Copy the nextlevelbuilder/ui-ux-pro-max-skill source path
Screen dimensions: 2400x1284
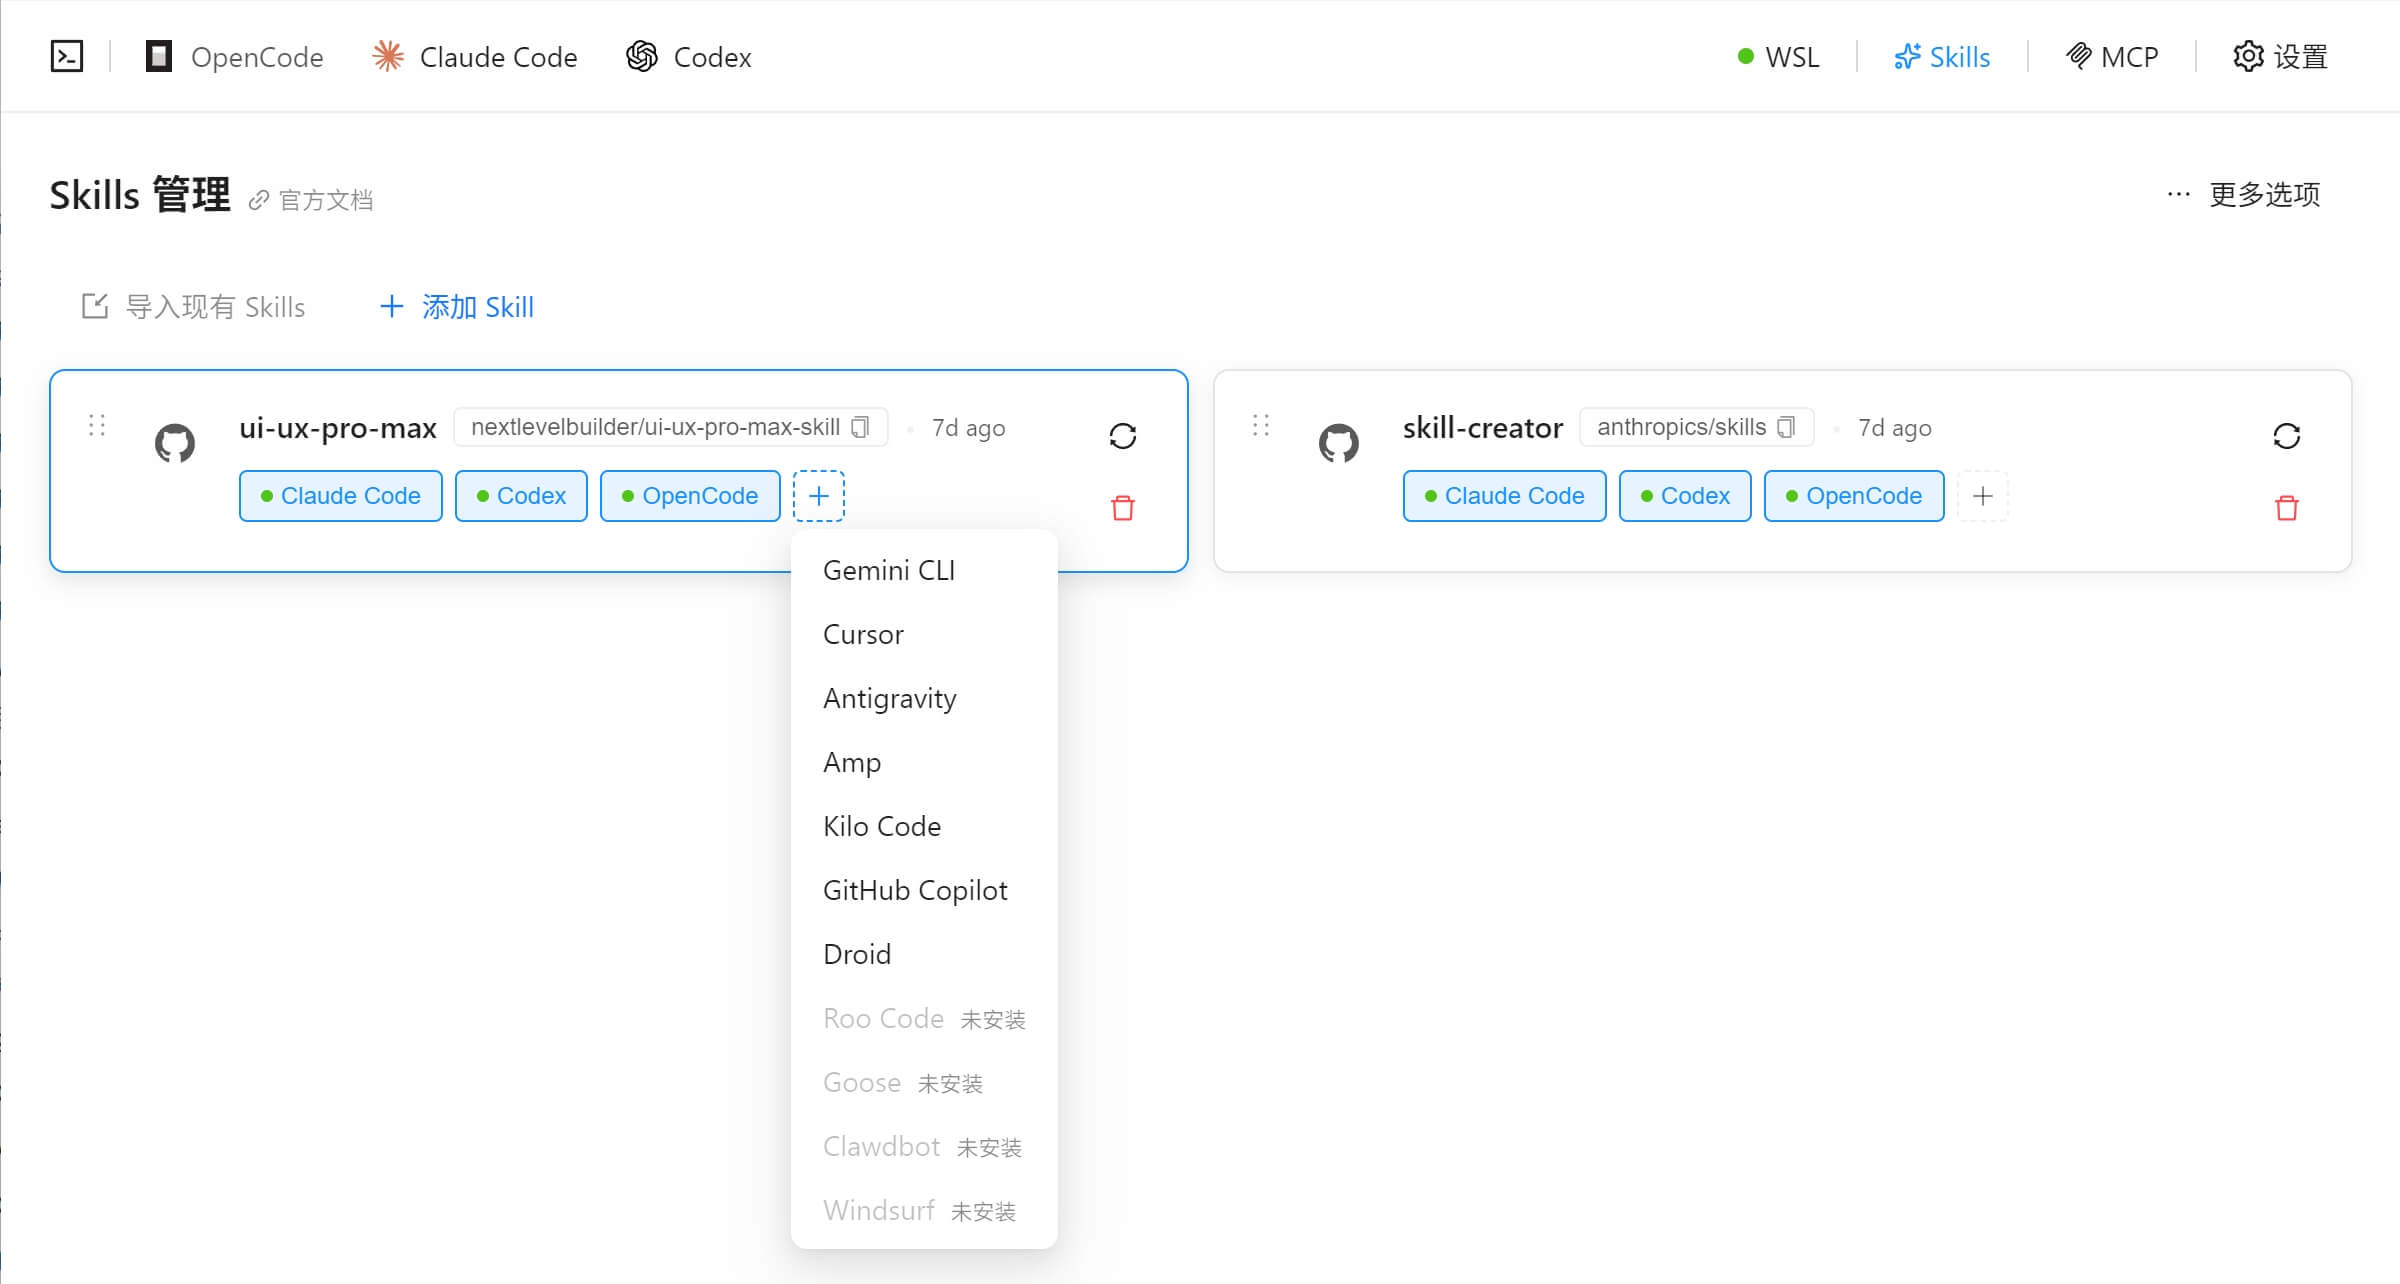(x=860, y=427)
